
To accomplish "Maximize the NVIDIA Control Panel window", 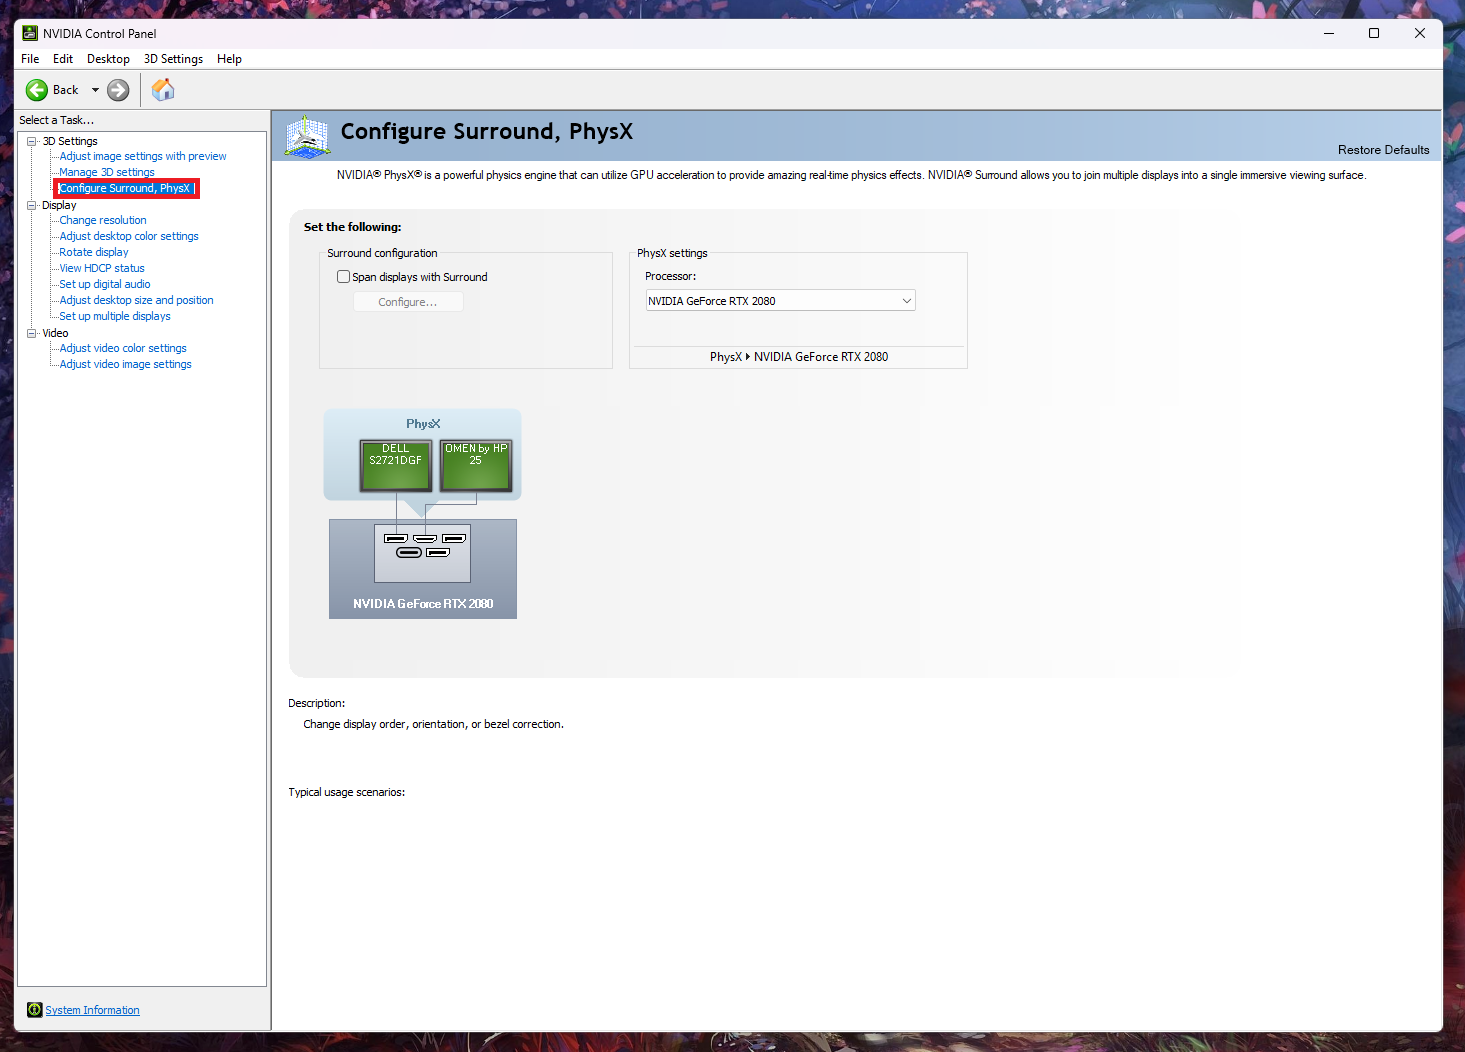I will 1374,33.
